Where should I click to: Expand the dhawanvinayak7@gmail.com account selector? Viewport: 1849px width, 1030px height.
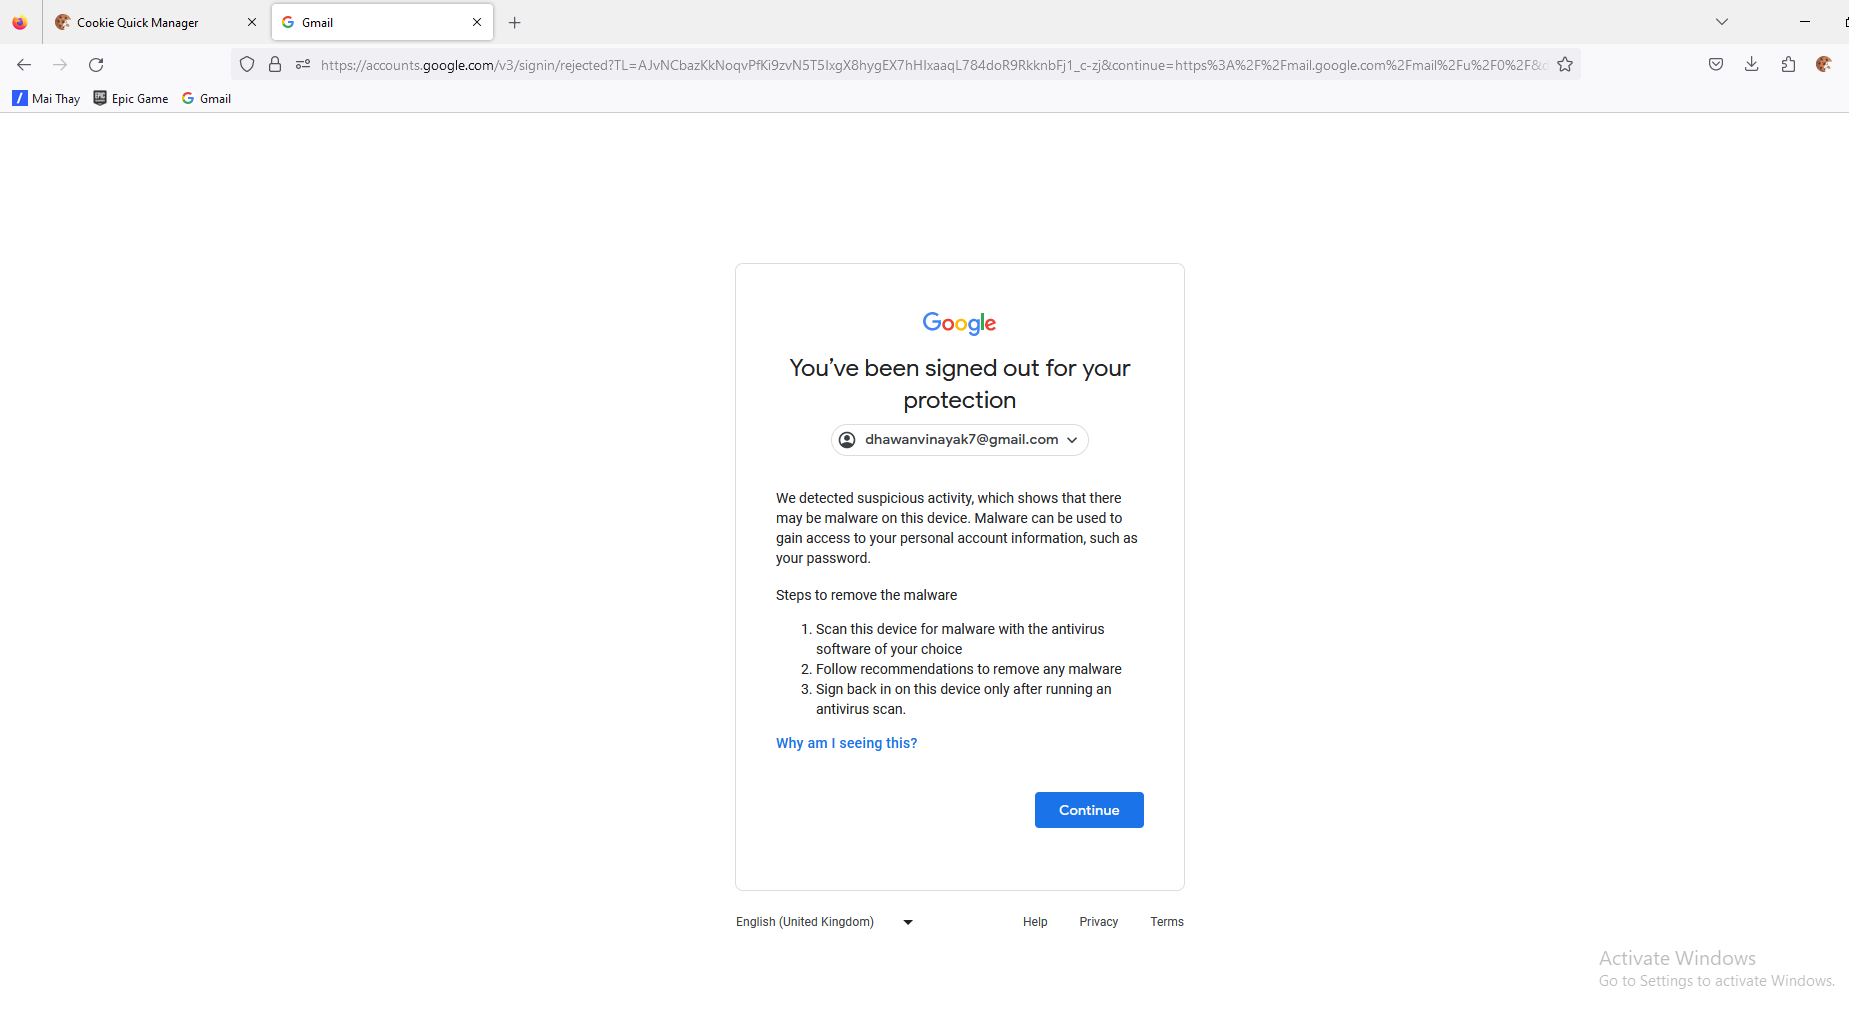(960, 440)
